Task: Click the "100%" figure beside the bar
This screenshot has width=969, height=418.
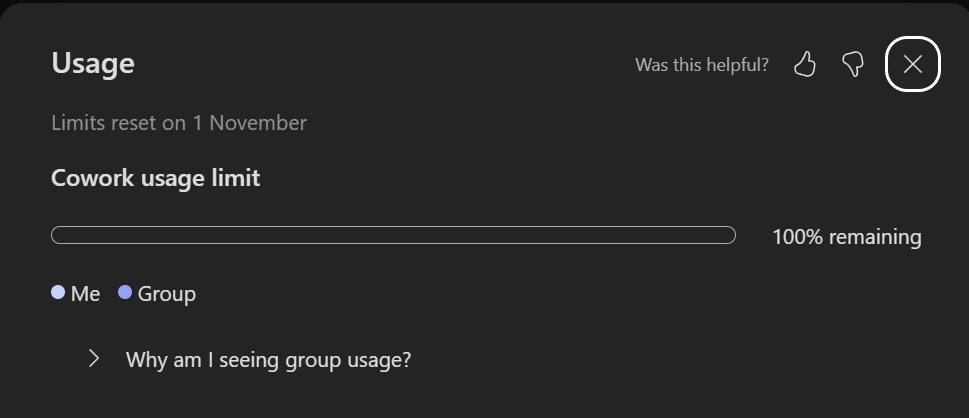Action: tap(798, 237)
